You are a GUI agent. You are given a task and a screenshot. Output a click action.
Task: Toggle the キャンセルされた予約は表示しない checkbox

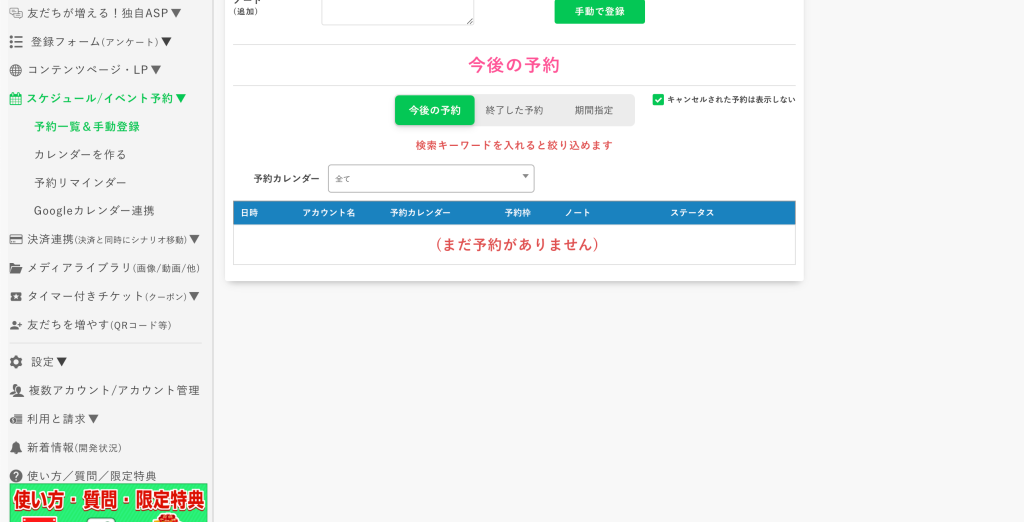[x=658, y=100]
